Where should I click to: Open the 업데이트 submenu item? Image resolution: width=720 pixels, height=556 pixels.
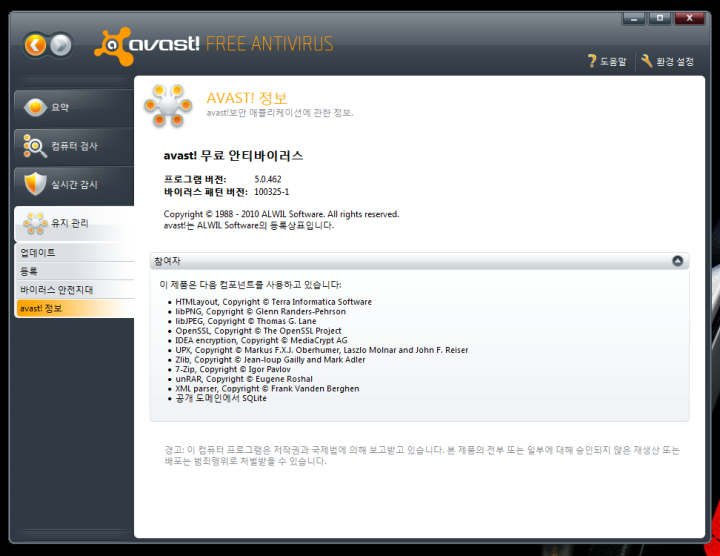pos(75,253)
